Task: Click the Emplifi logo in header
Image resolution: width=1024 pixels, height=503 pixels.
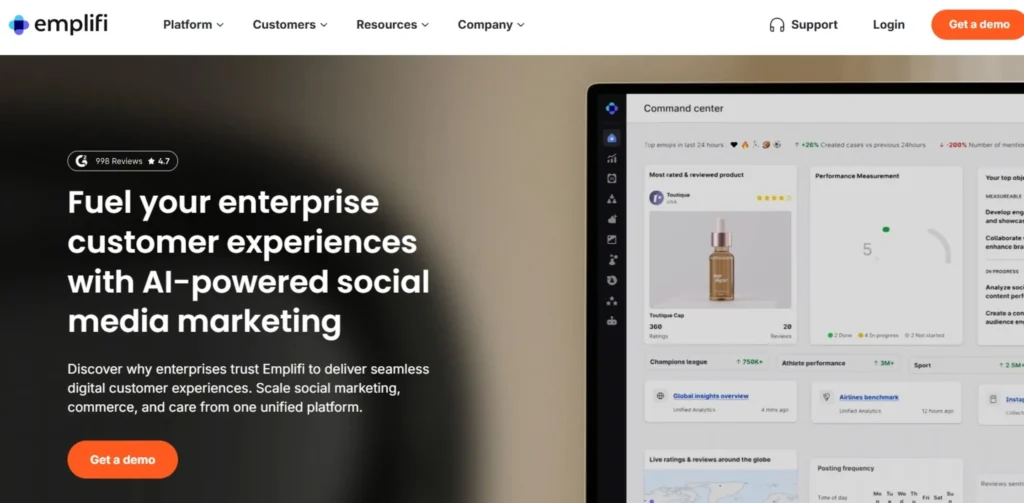Action: coord(58,24)
